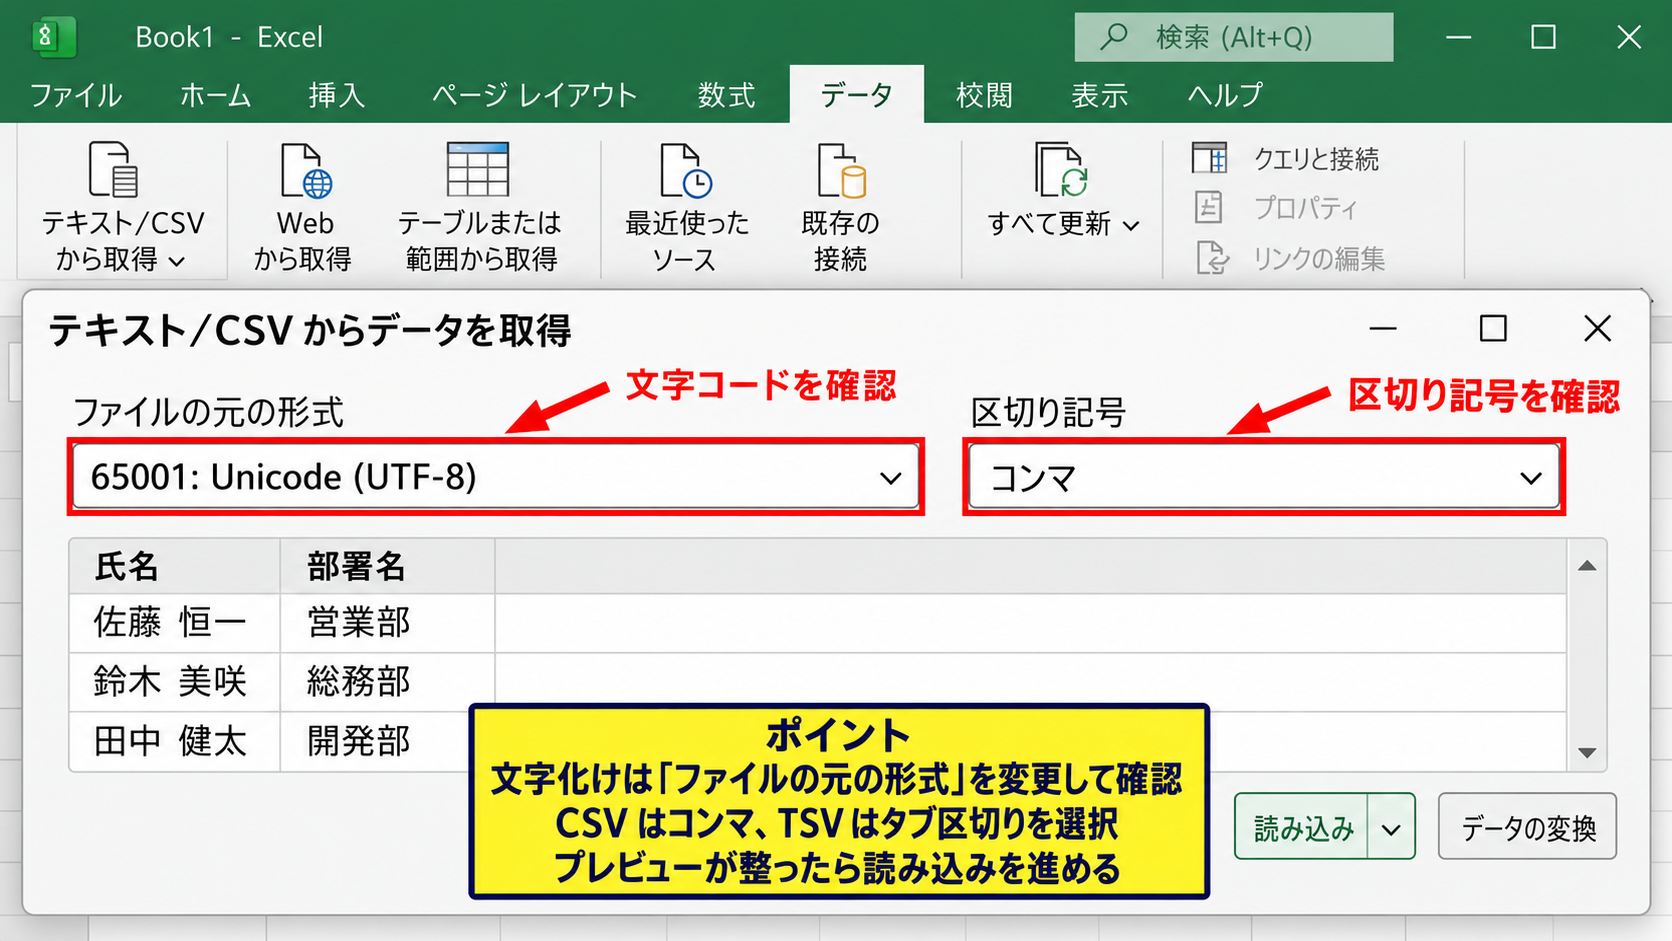Open the Web から取得 import icon
The image size is (1672, 941).
(305, 169)
